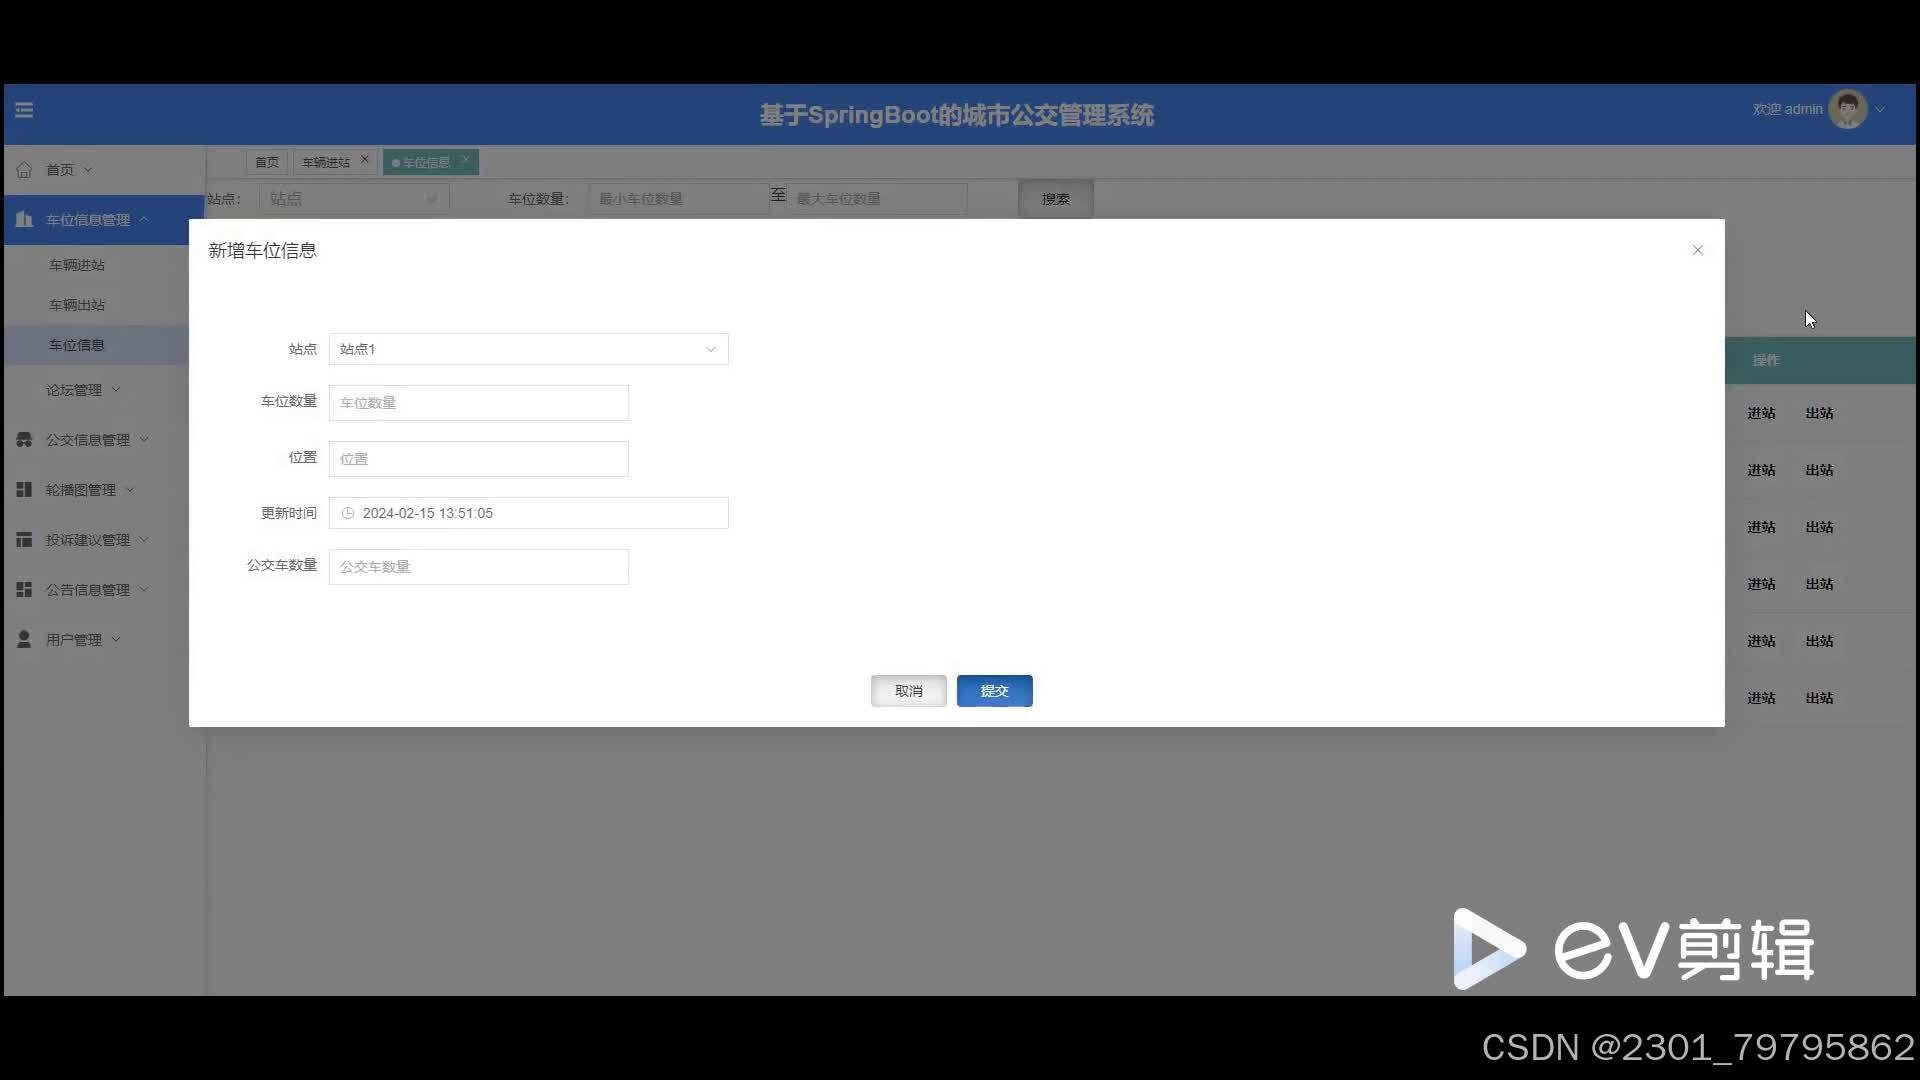Select 车辆出站 in the sidebar
This screenshot has height=1080, width=1920.
[x=77, y=305]
